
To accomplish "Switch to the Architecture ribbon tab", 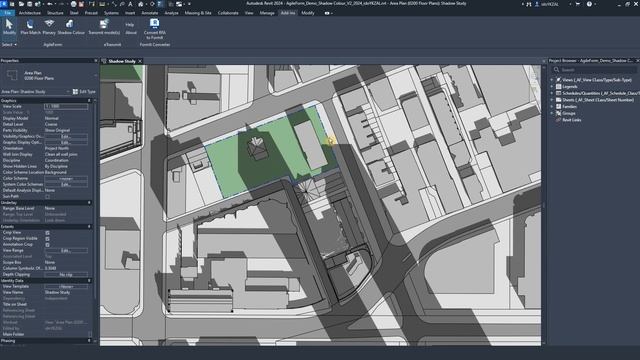I will pyautogui.click(x=30, y=13).
